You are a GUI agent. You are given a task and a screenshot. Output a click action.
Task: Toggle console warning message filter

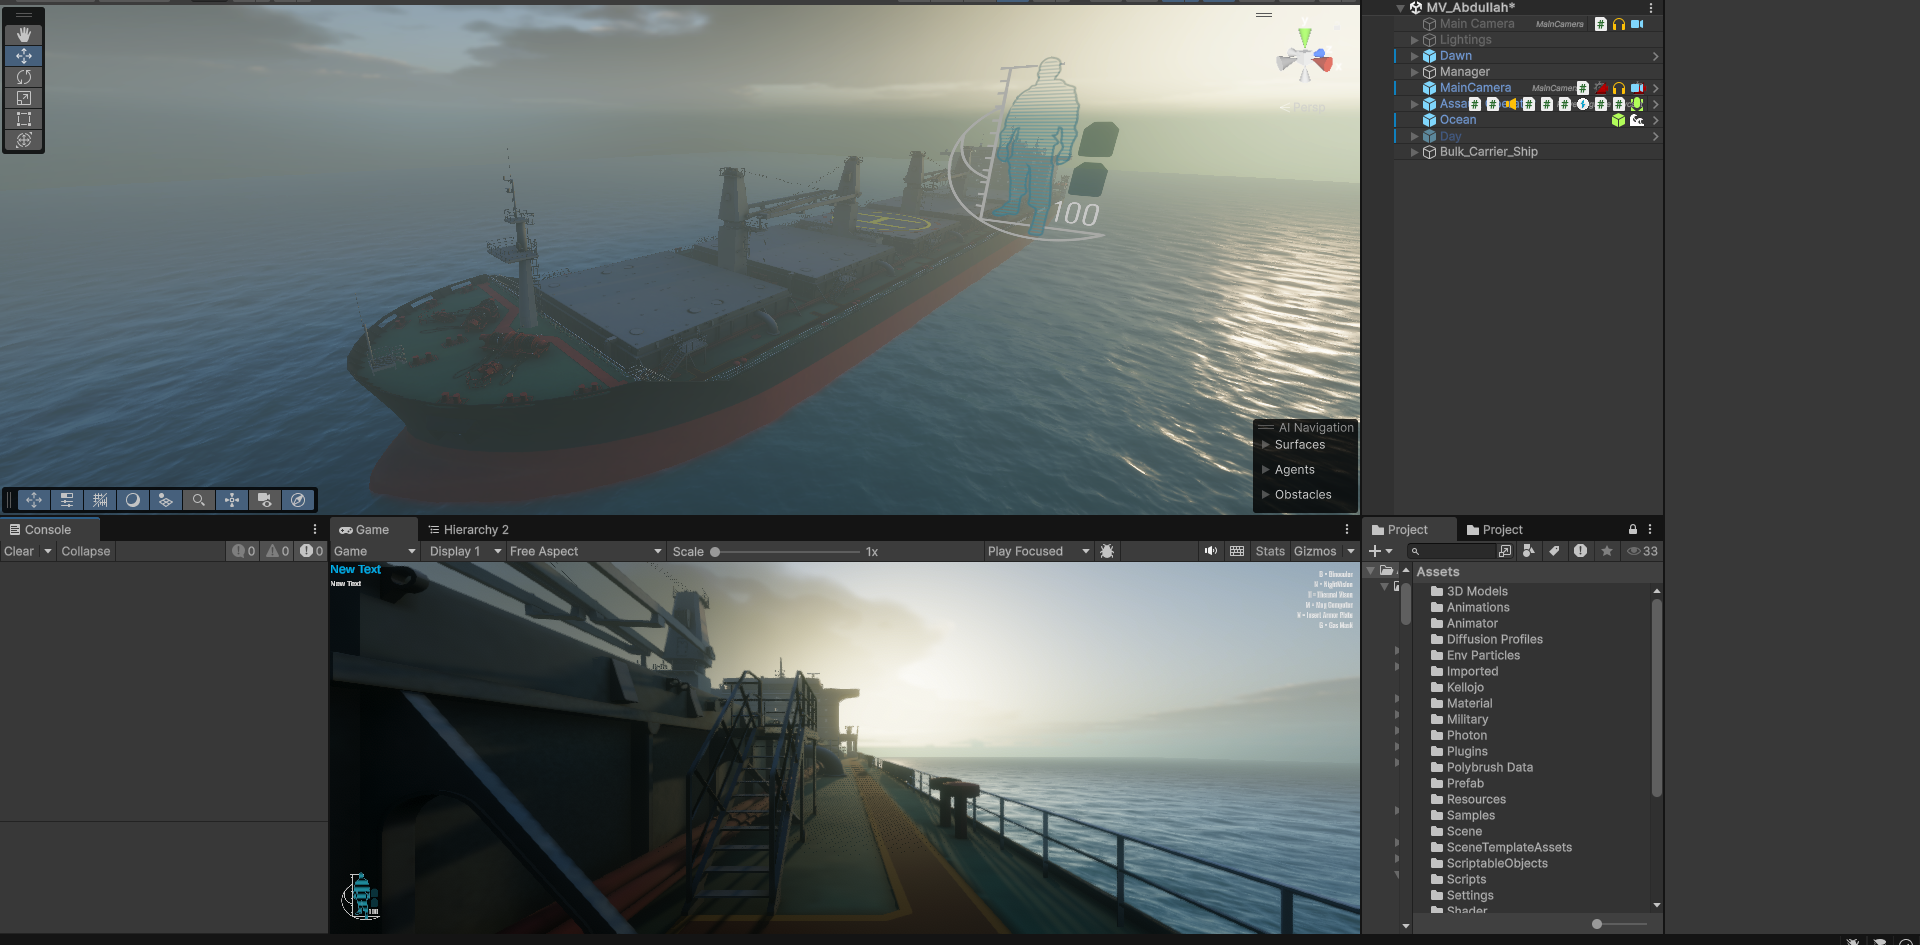coord(278,551)
